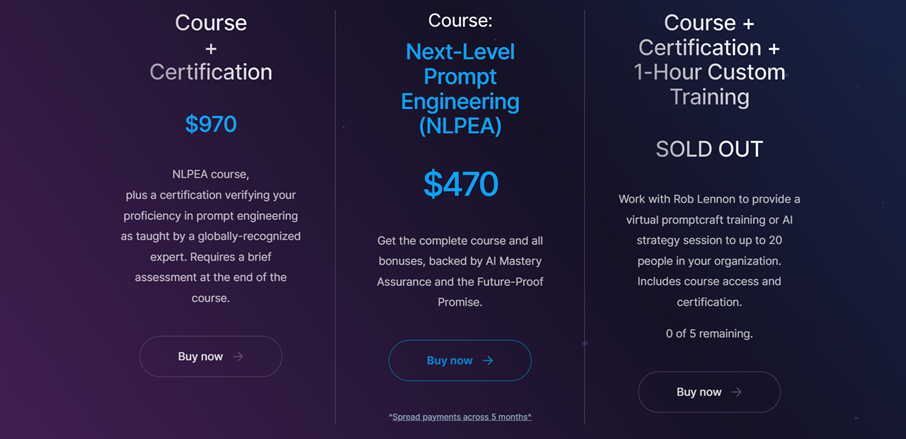Buy the Next-Level Prompt Engineering course

[x=460, y=360]
